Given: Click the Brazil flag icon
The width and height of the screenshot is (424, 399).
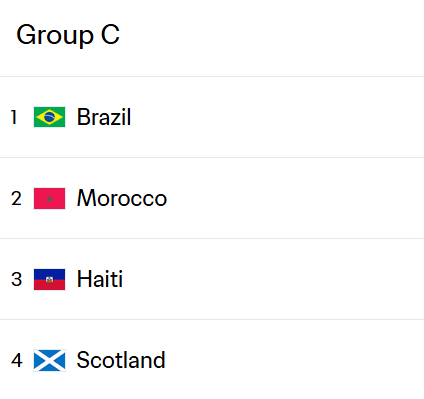Looking at the screenshot, I should pyautogui.click(x=49, y=117).
